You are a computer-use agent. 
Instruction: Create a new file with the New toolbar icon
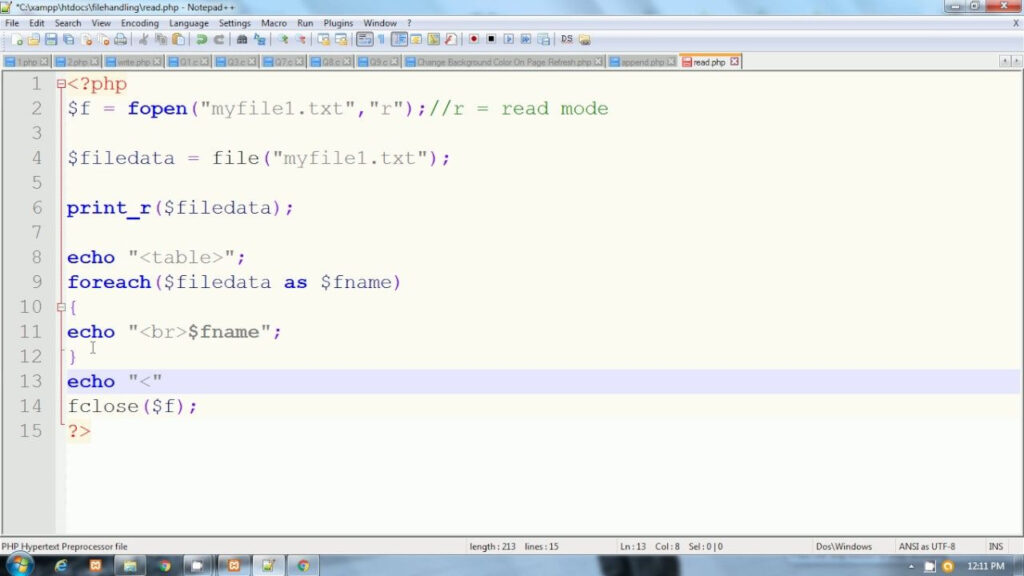tap(17, 40)
